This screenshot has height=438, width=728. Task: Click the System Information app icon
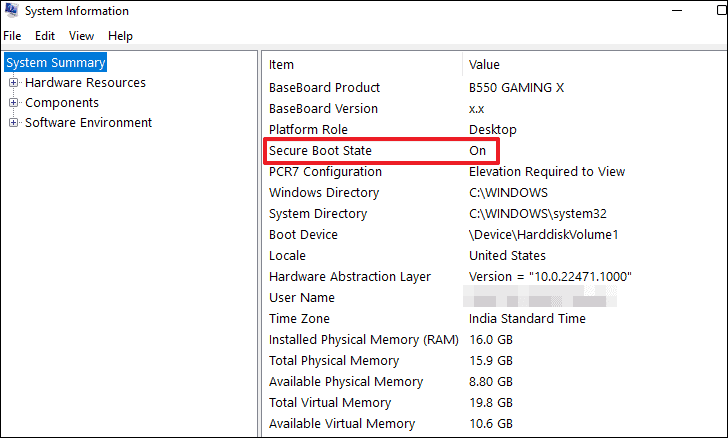(x=10, y=11)
